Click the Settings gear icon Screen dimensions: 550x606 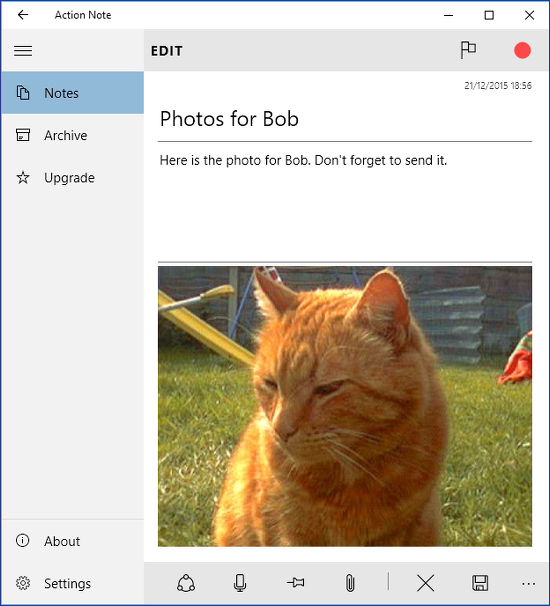[23, 583]
